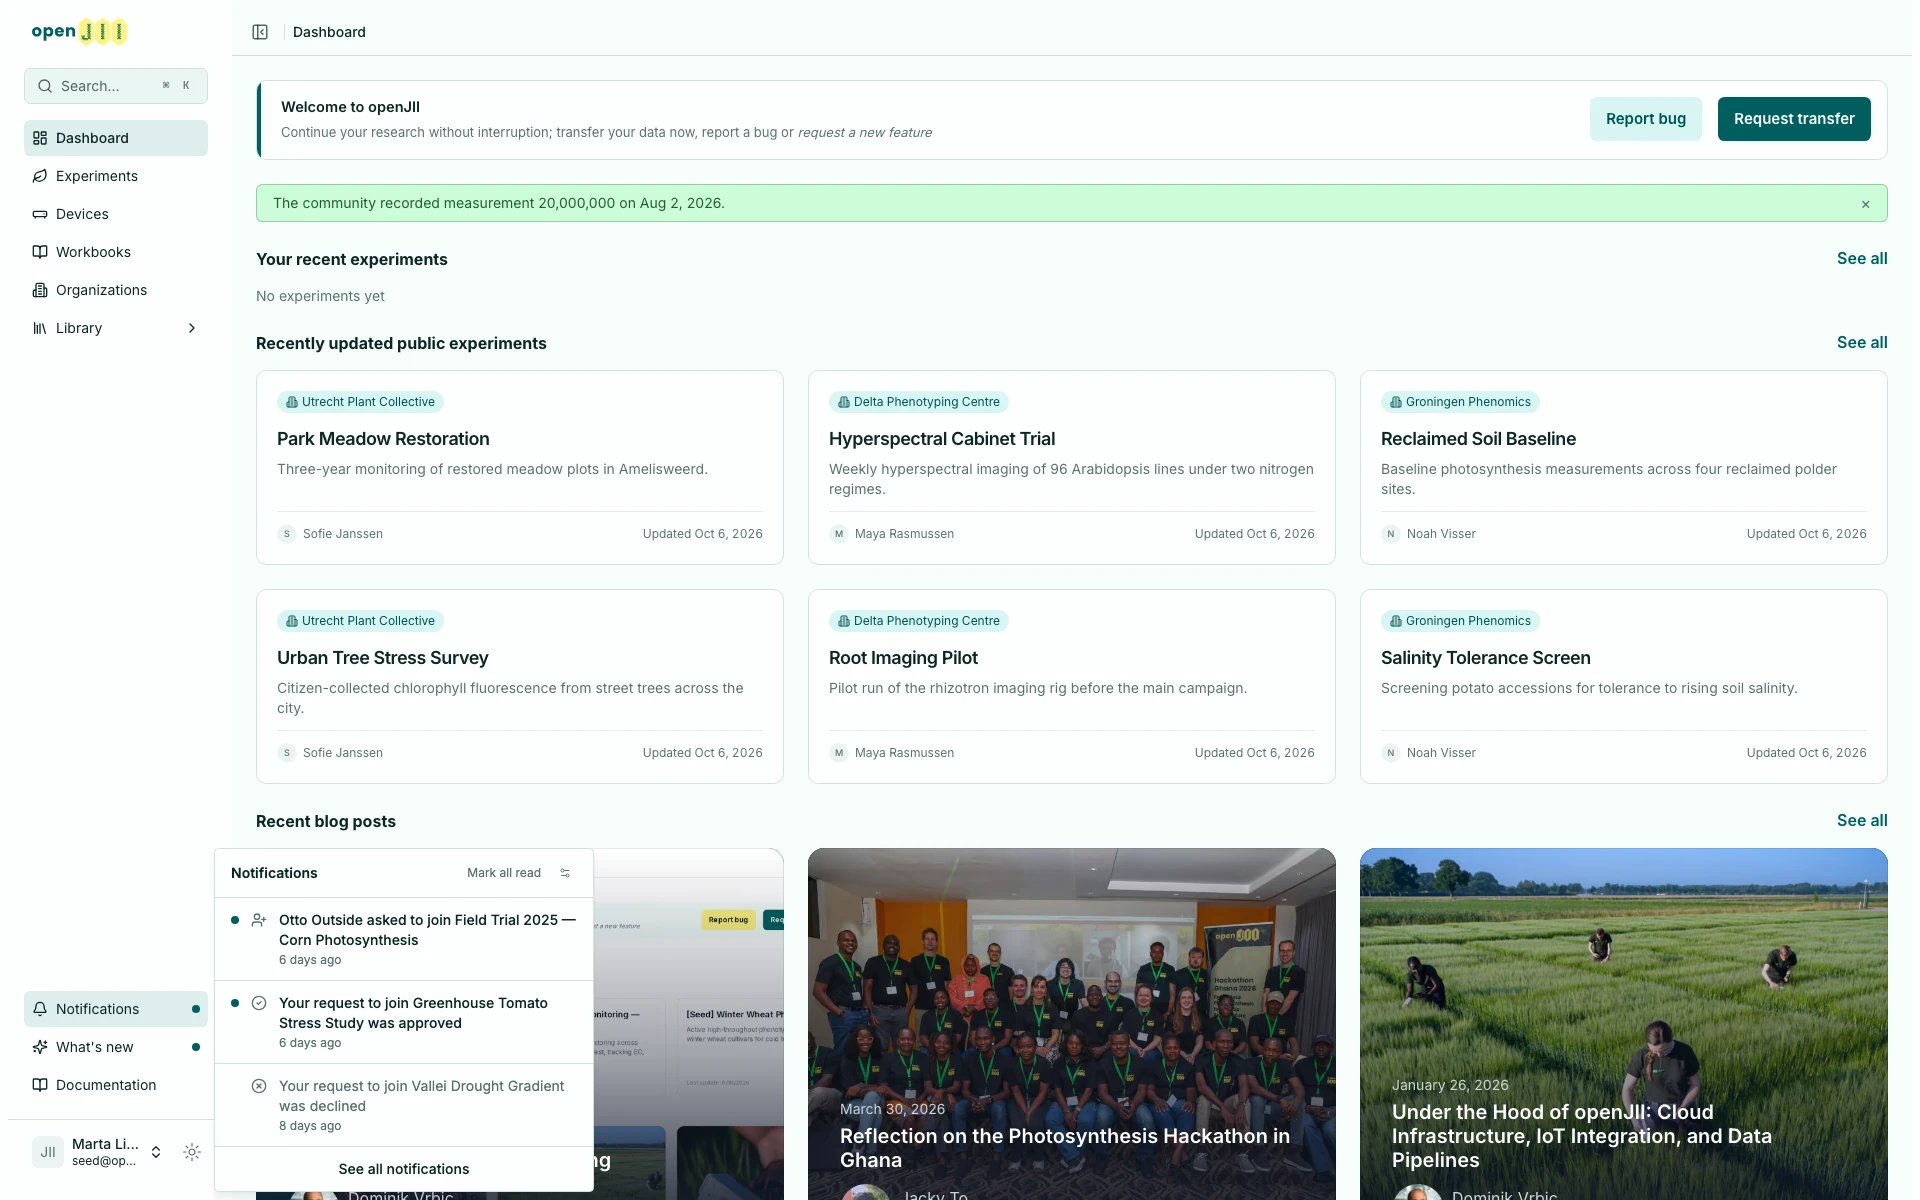The image size is (1920, 1200).
Task: Click Mark all read
Action: (504, 873)
